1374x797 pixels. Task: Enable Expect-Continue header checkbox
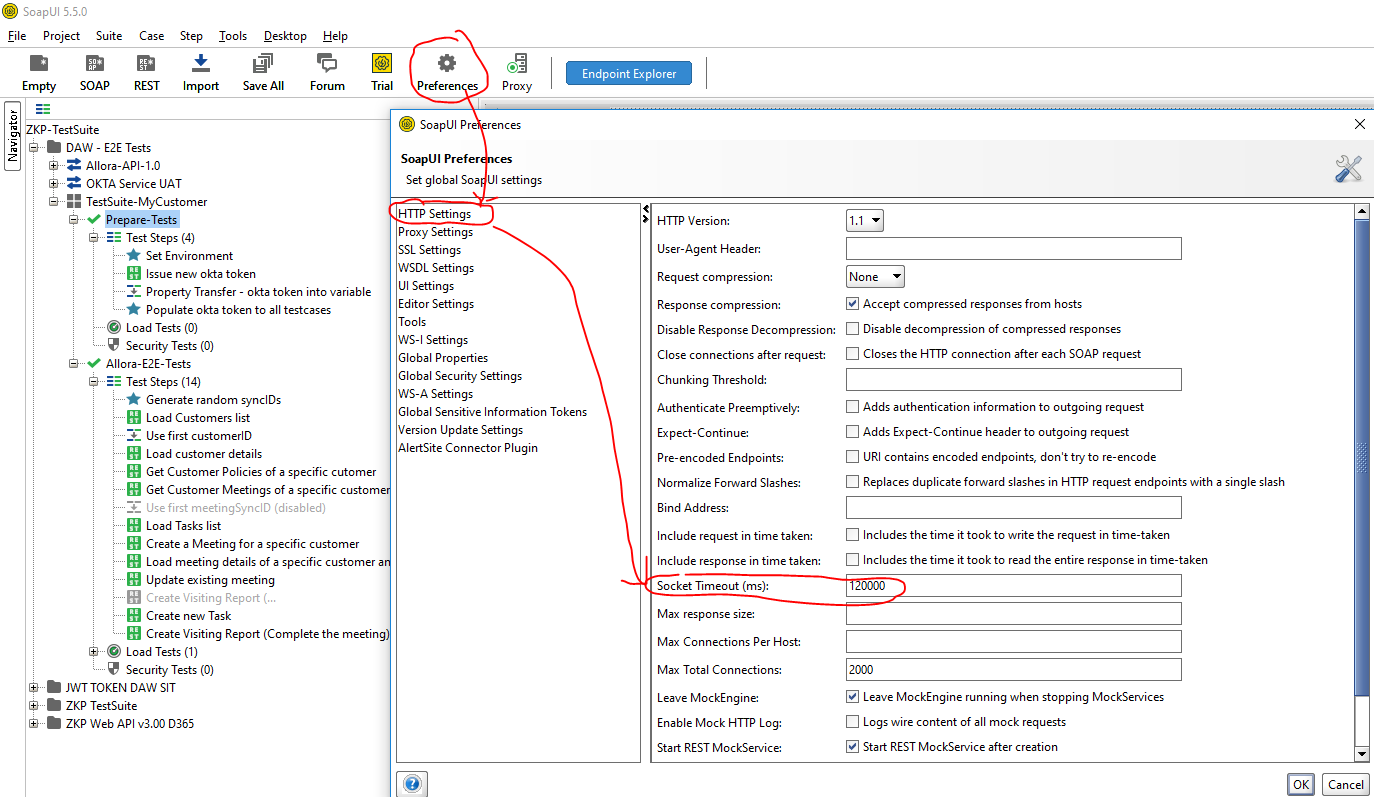coord(853,432)
